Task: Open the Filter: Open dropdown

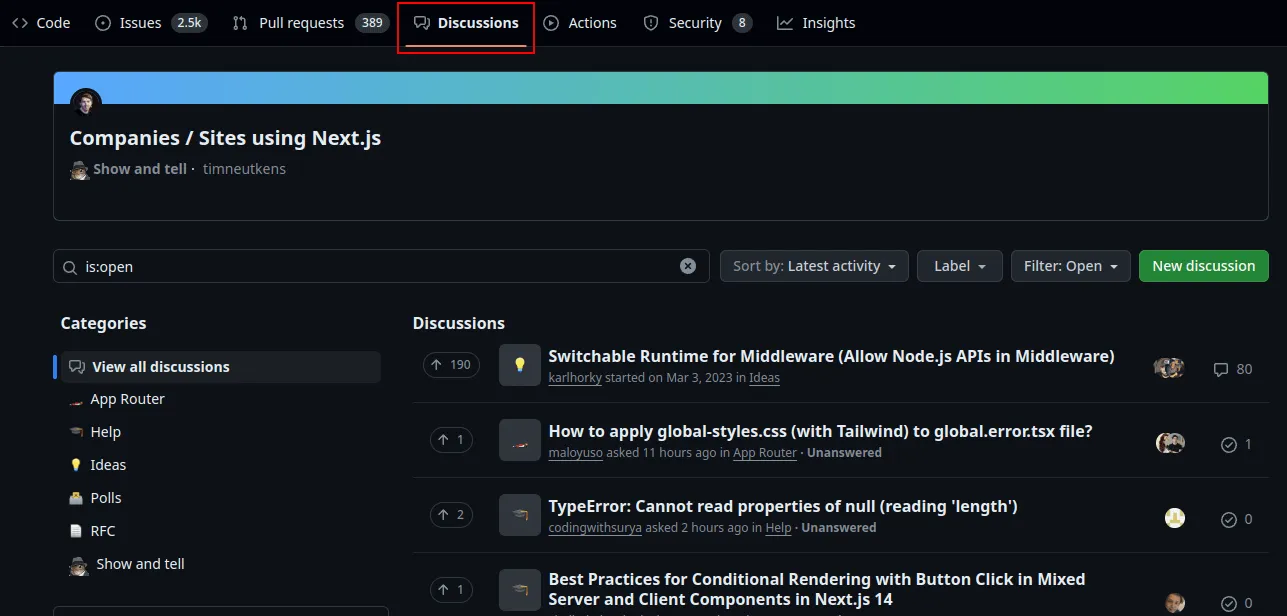Action: (1070, 265)
